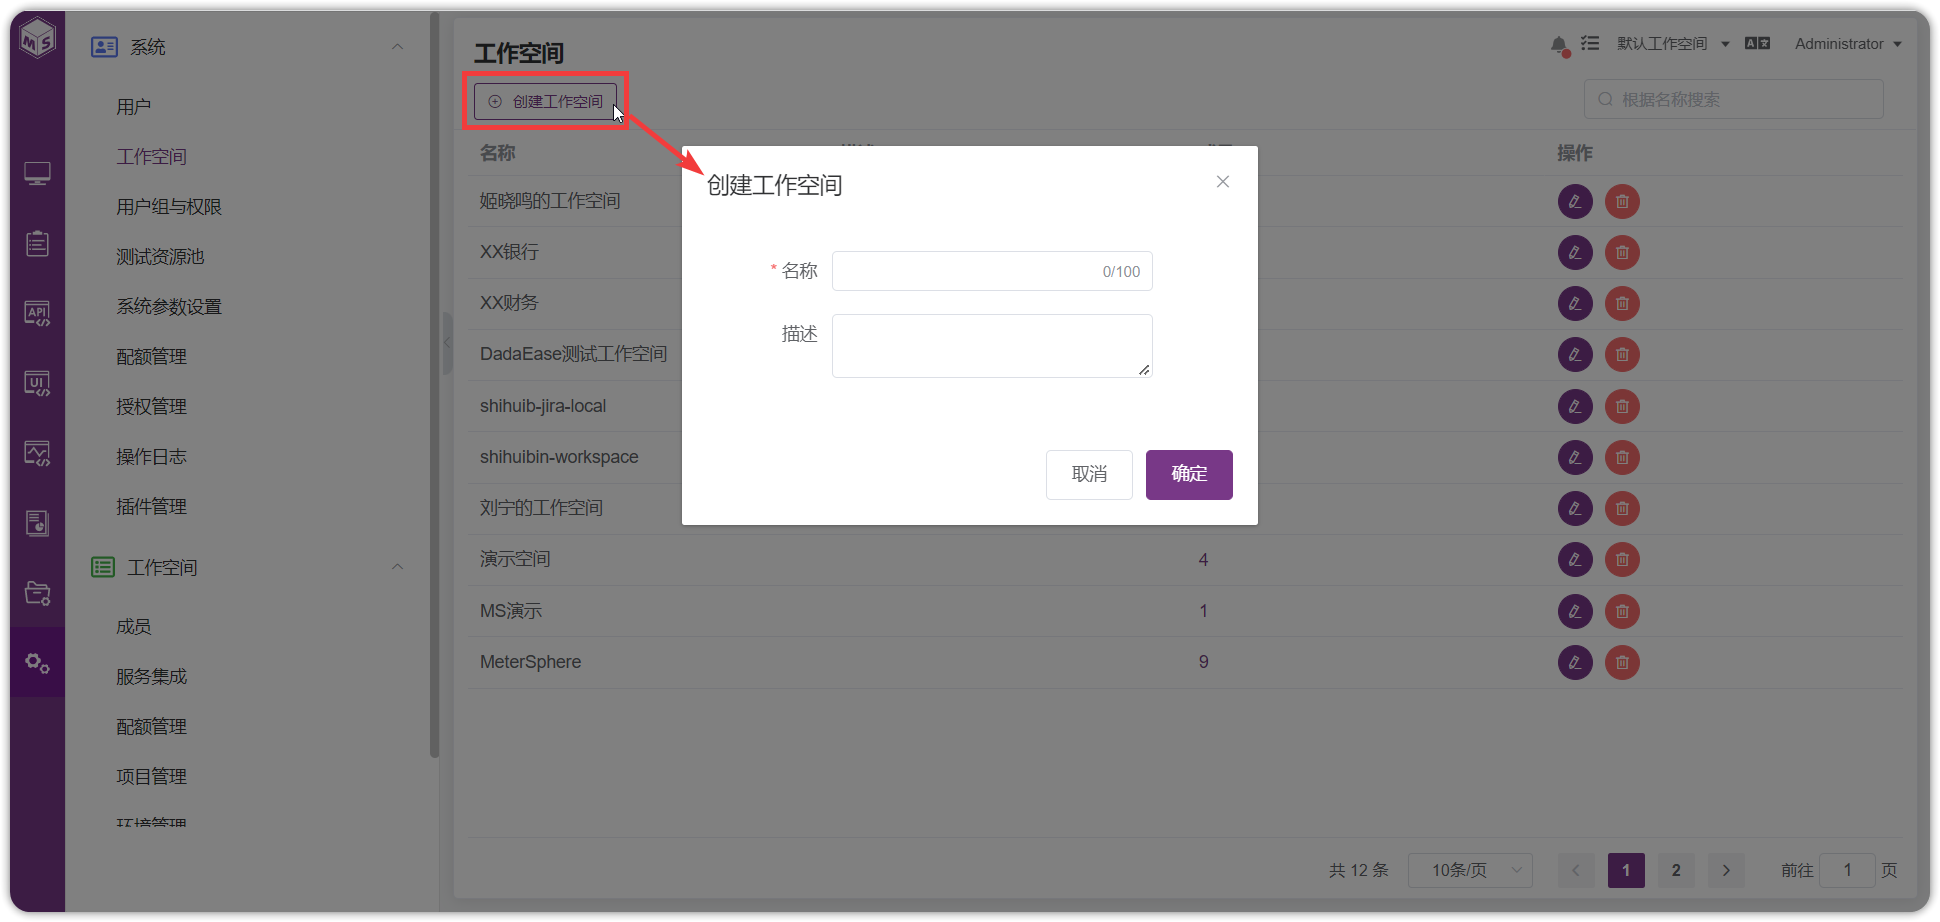Open the performance testing chart icon
The width and height of the screenshot is (1940, 922).
[x=38, y=454]
